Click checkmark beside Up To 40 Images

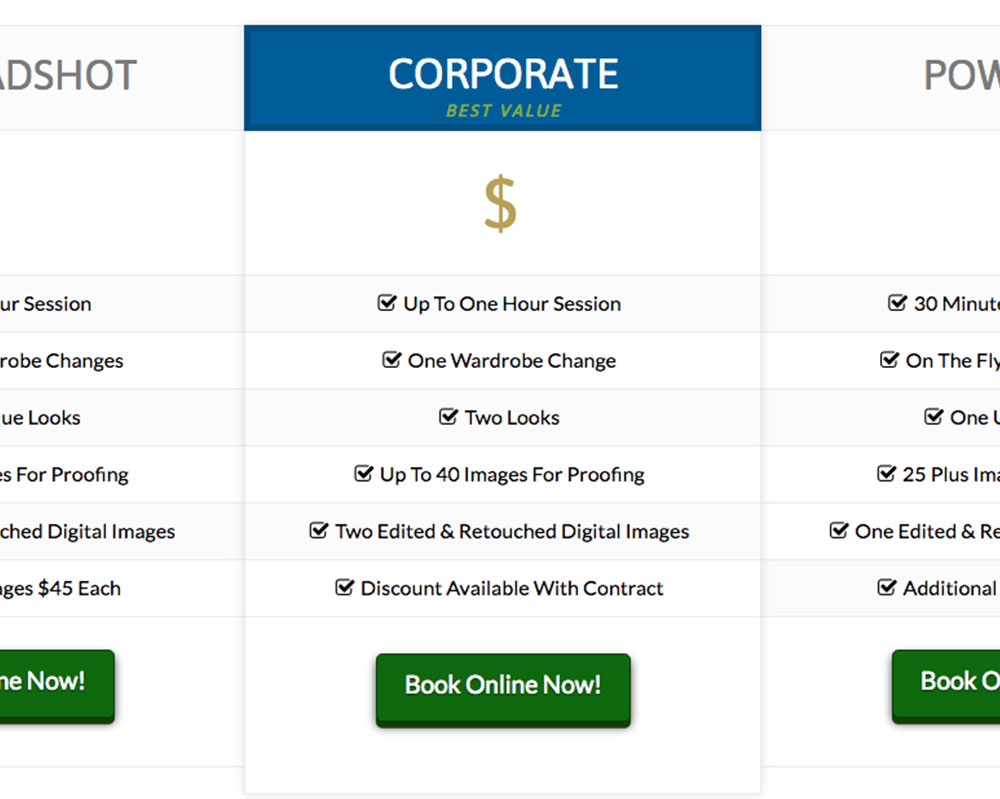[x=364, y=474]
